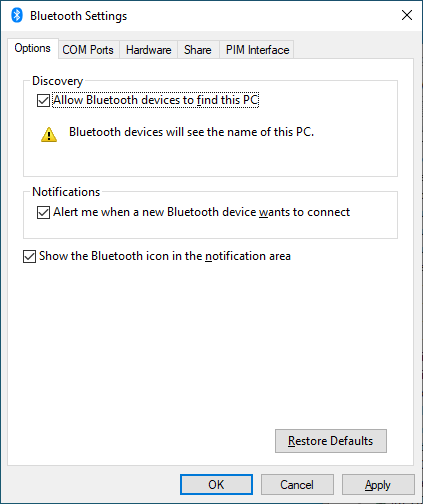
Task: Select the Share tab
Action: (198, 50)
